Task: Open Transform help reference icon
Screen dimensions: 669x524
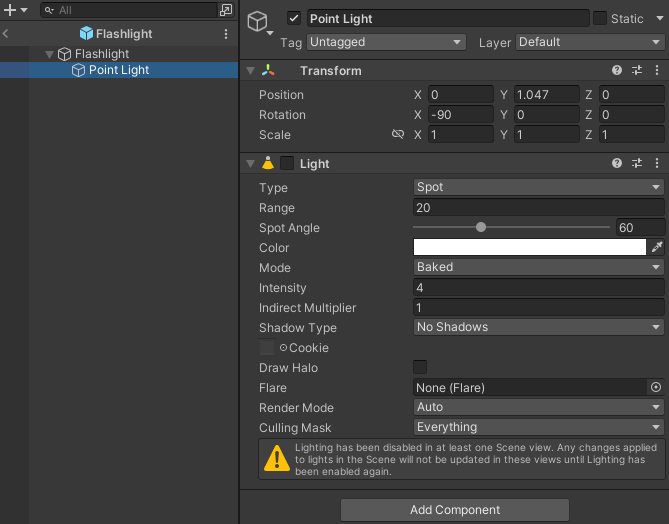Action: tap(617, 70)
